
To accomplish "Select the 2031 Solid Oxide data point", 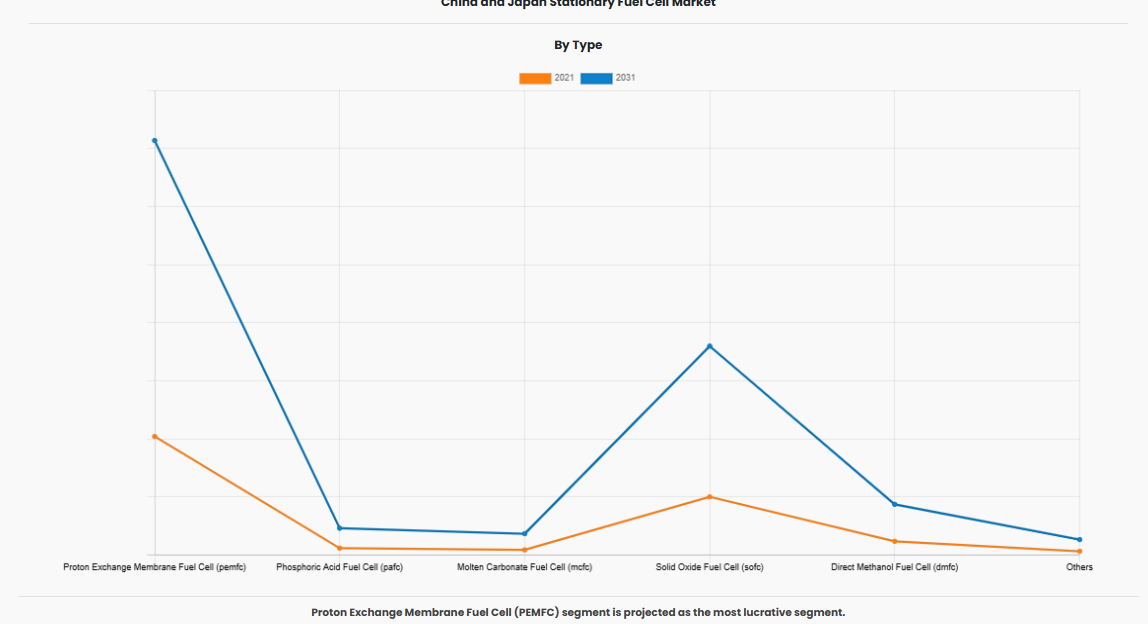I will pyautogui.click(x=710, y=346).
